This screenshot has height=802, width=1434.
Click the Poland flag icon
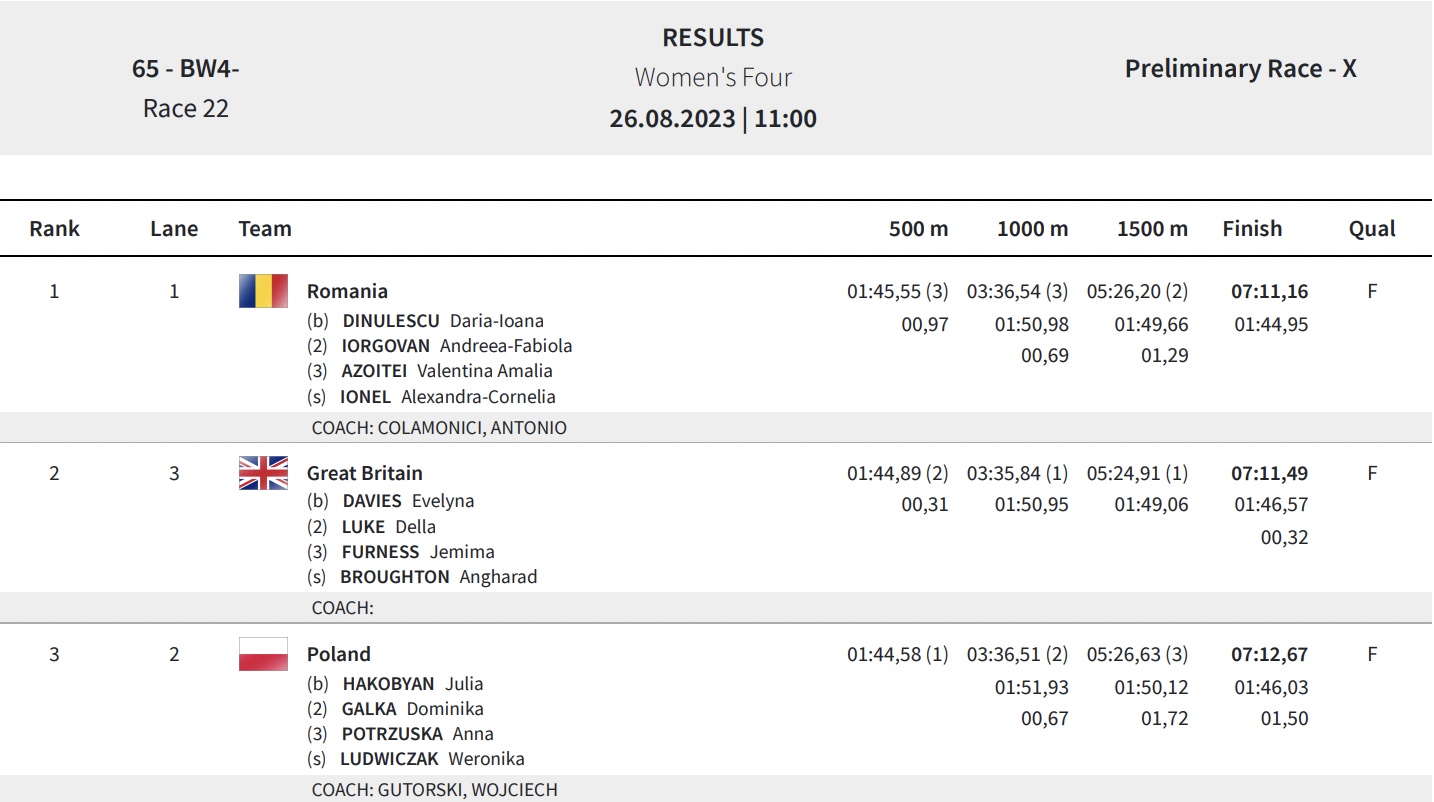263,654
